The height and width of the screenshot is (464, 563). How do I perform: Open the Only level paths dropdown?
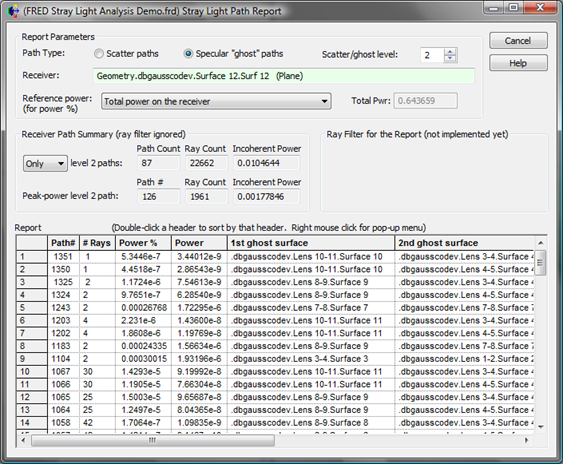tap(45, 163)
